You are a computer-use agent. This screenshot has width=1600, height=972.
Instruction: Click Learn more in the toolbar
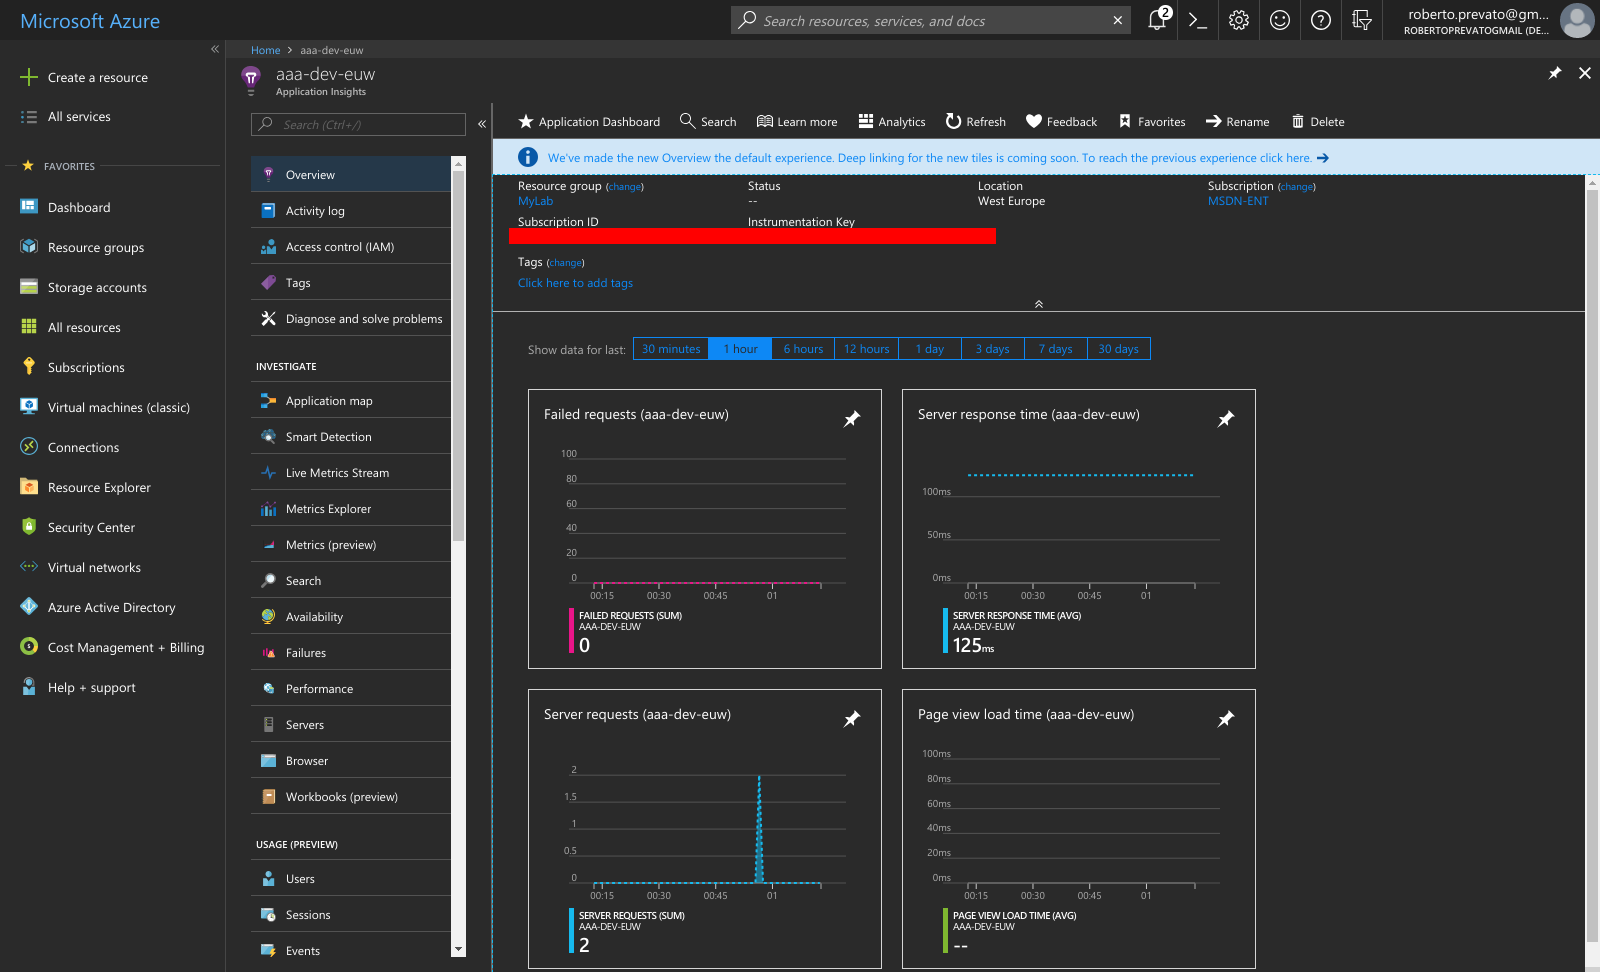797,122
